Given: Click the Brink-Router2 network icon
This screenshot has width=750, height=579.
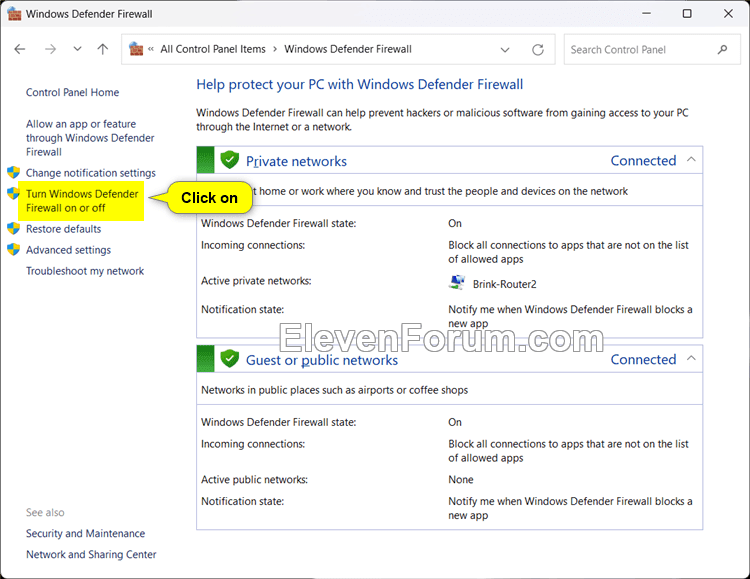Looking at the screenshot, I should pos(457,282).
